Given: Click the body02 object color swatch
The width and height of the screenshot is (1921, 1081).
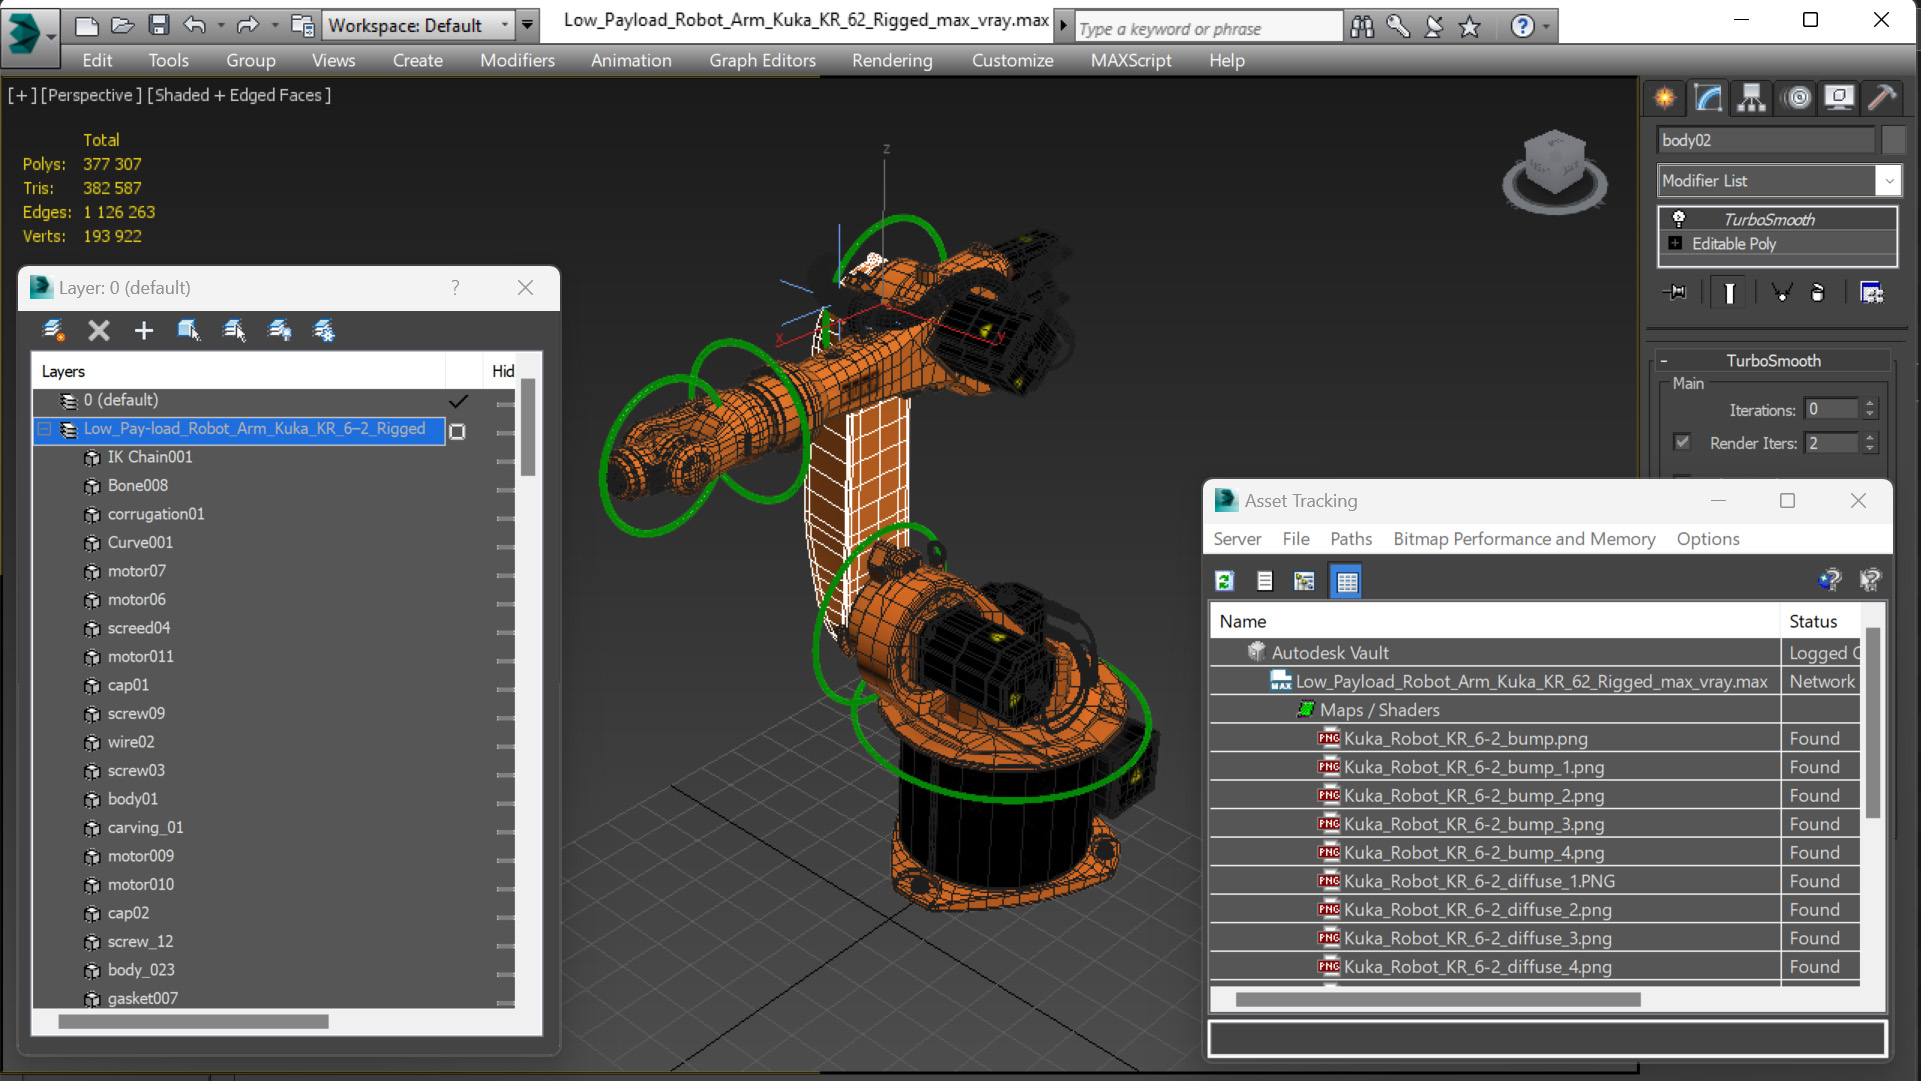Looking at the screenshot, I should coord(1892,140).
